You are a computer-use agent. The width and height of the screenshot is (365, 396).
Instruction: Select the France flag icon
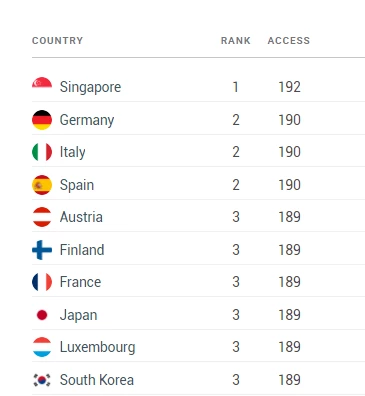[x=42, y=282]
